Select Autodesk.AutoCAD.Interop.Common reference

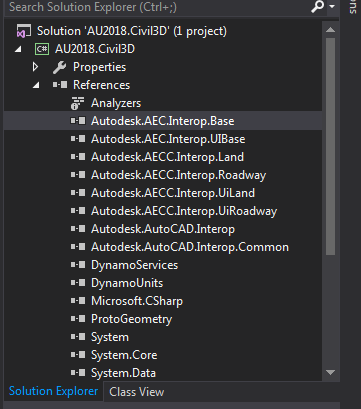(190, 247)
